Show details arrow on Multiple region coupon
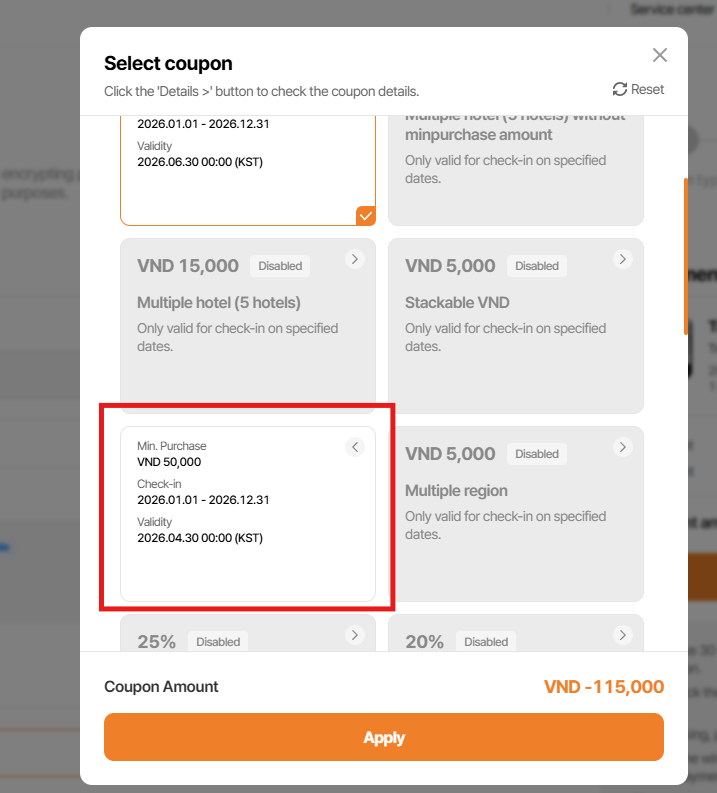Viewport: 717px width, 793px height. coord(622,447)
